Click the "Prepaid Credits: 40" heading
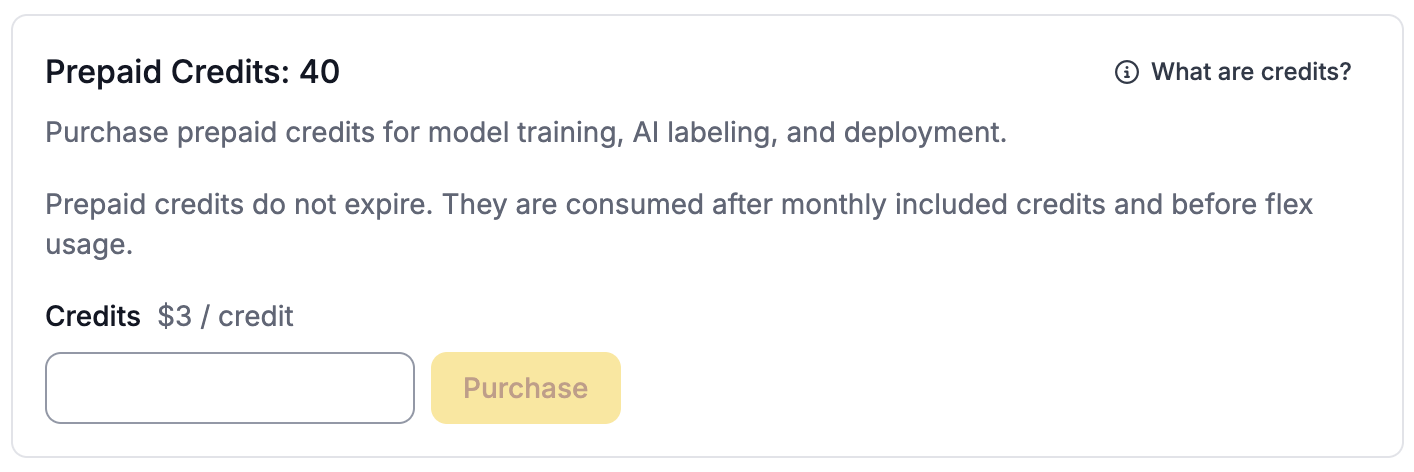This screenshot has height=472, width=1414. pos(193,72)
